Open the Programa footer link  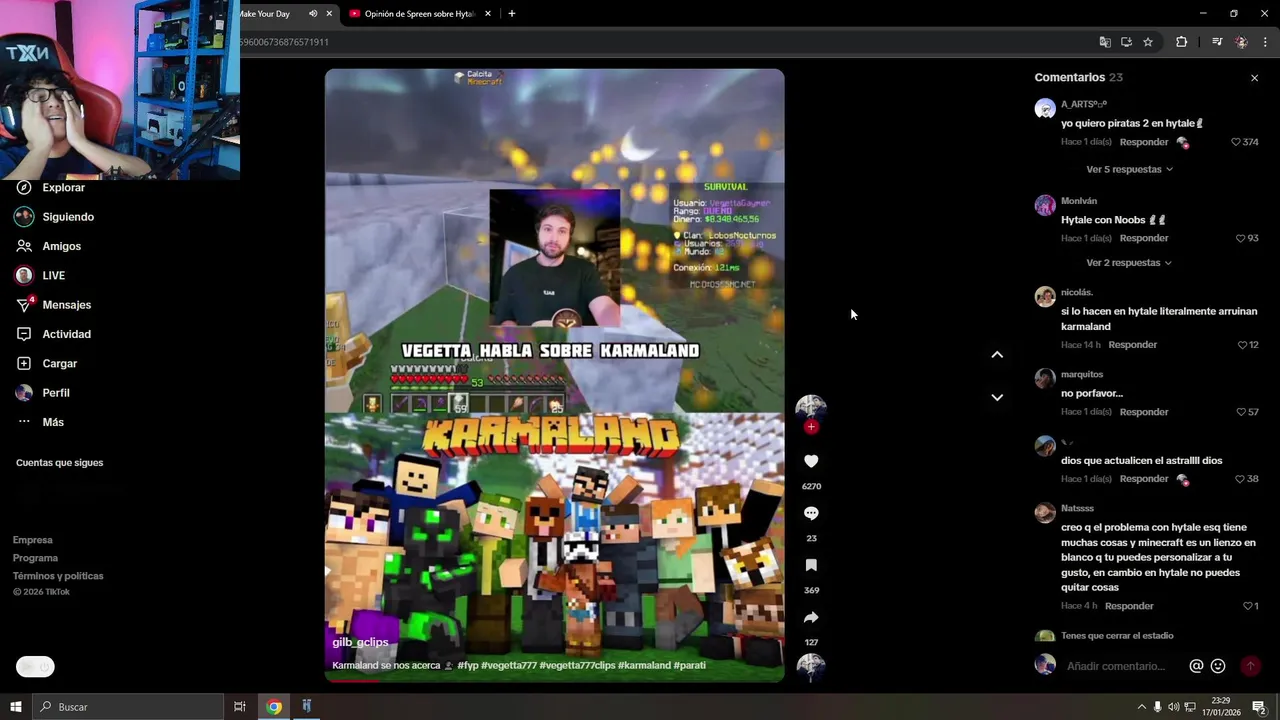pos(36,558)
